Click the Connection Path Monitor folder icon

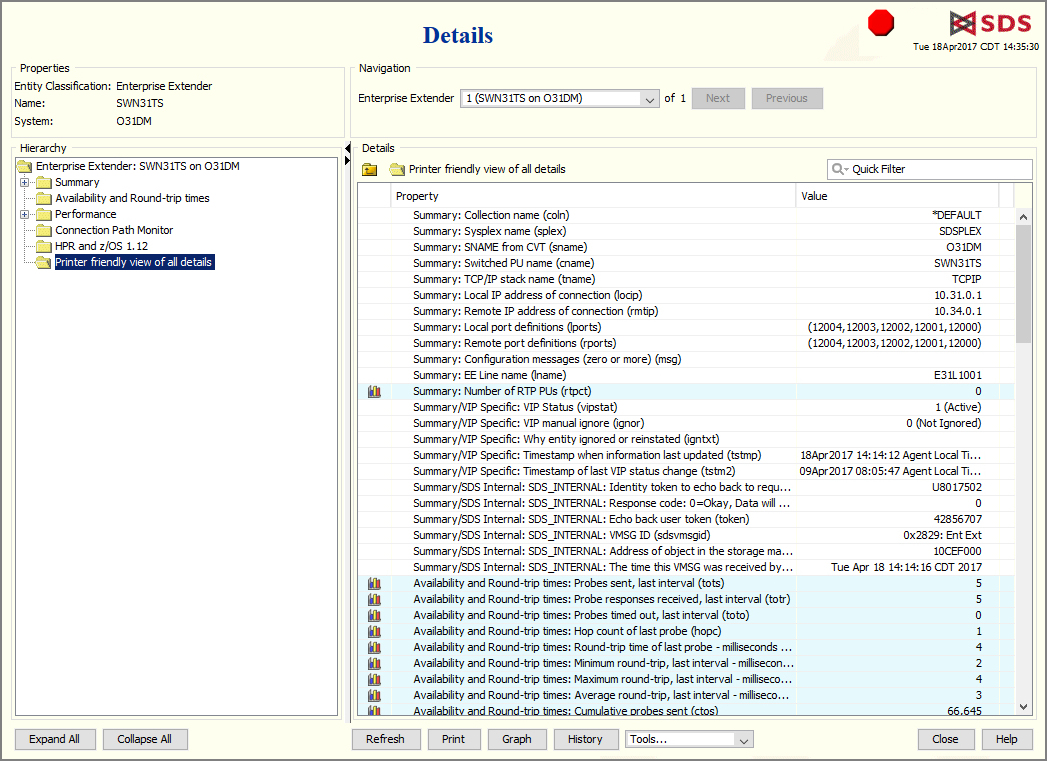44,230
